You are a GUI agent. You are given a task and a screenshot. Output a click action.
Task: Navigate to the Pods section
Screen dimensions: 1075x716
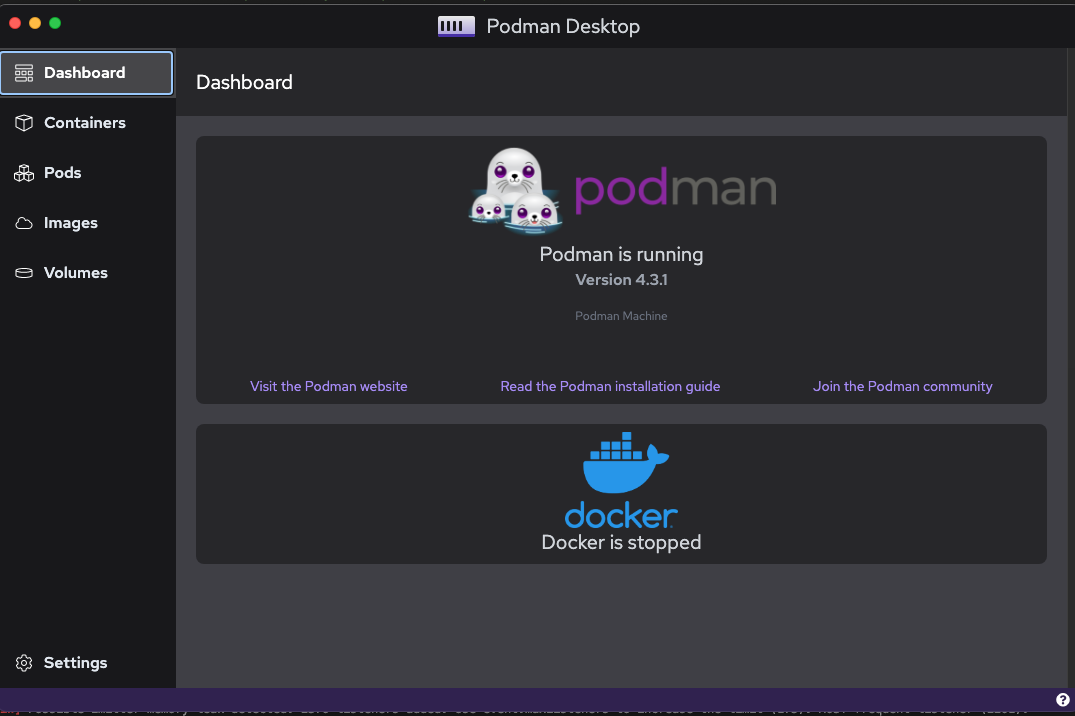click(62, 173)
